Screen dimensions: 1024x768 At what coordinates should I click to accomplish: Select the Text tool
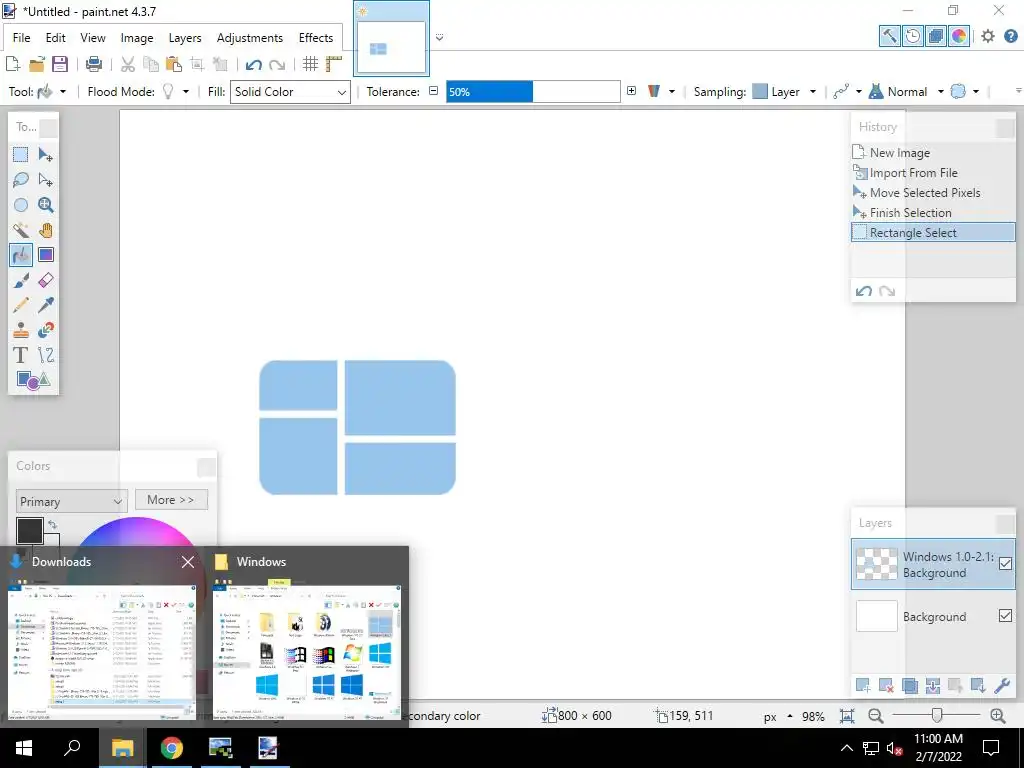point(20,355)
